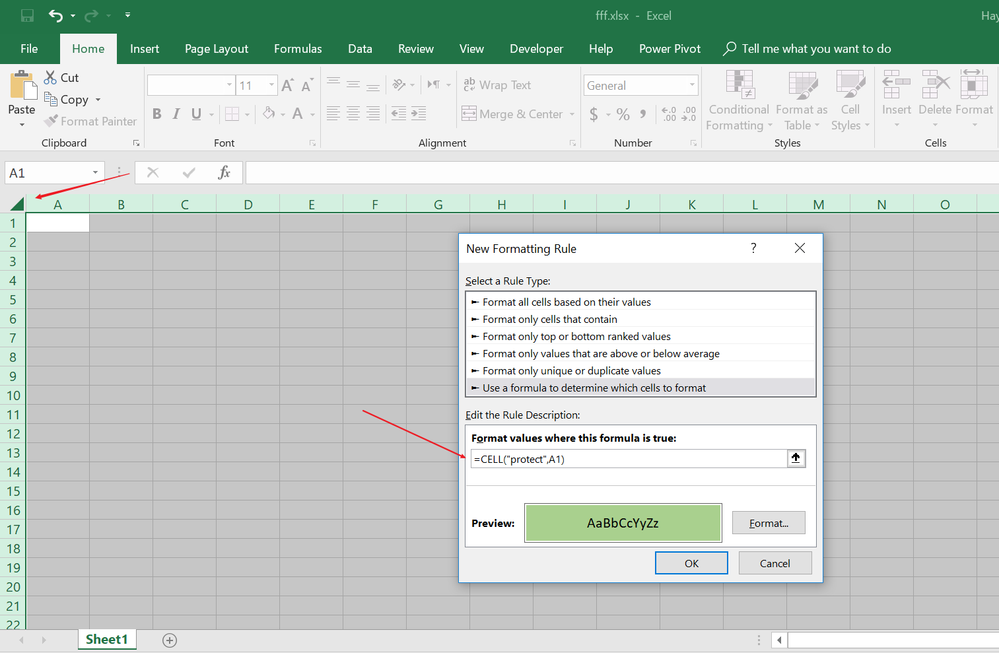This screenshot has height=653, width=999.
Task: Click the formula input field in dialog
Action: [x=629, y=459]
